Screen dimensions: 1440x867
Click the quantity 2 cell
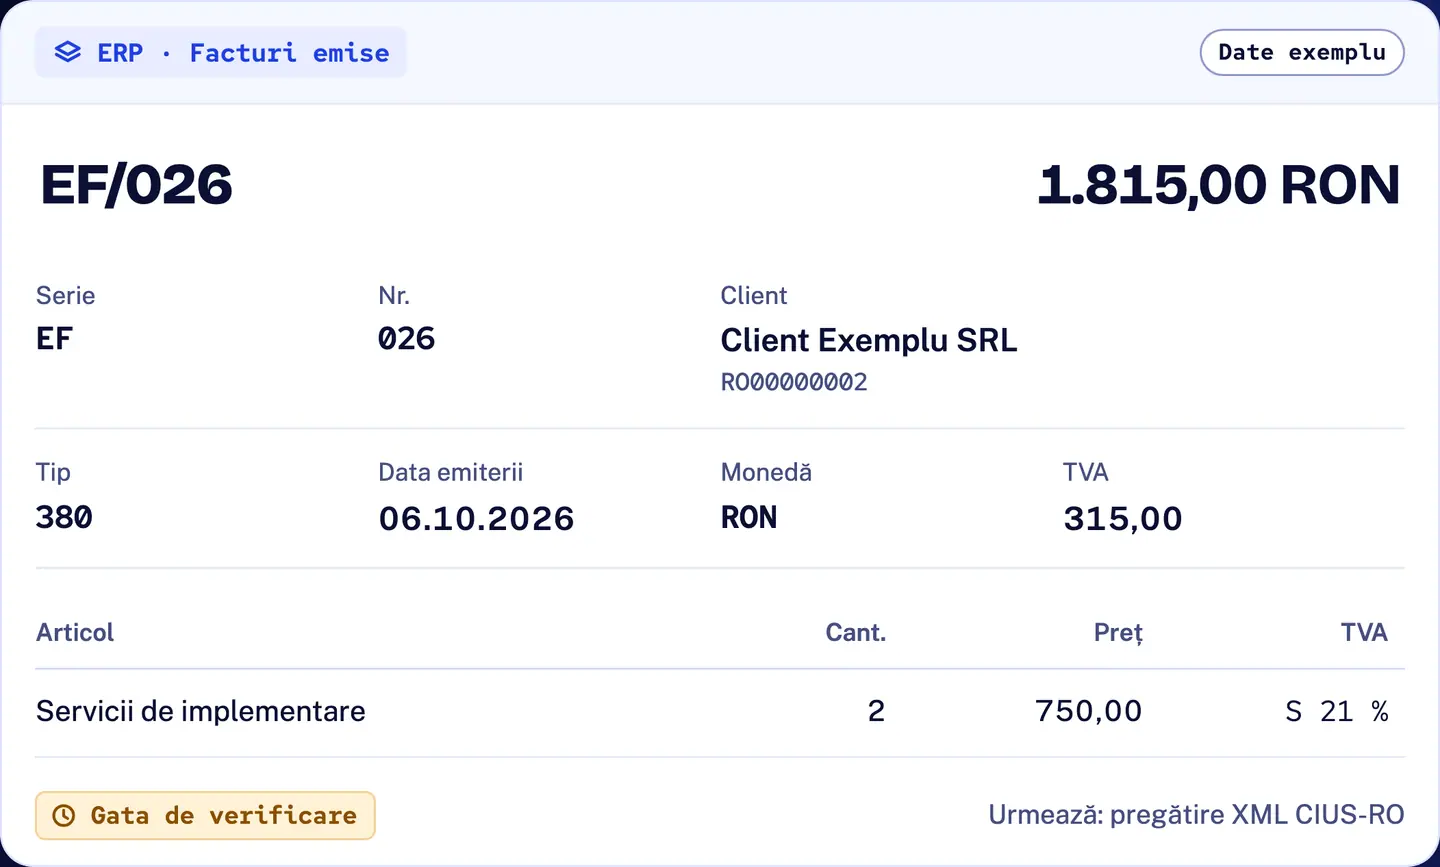coord(876,711)
